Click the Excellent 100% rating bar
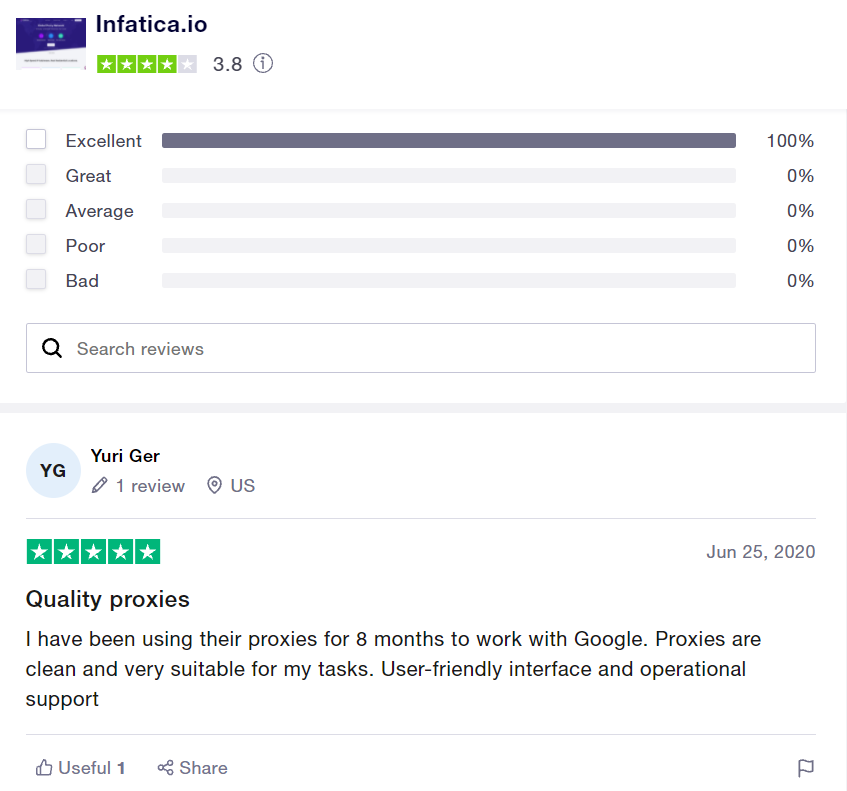Viewport: 847px width, 791px height. click(x=448, y=141)
